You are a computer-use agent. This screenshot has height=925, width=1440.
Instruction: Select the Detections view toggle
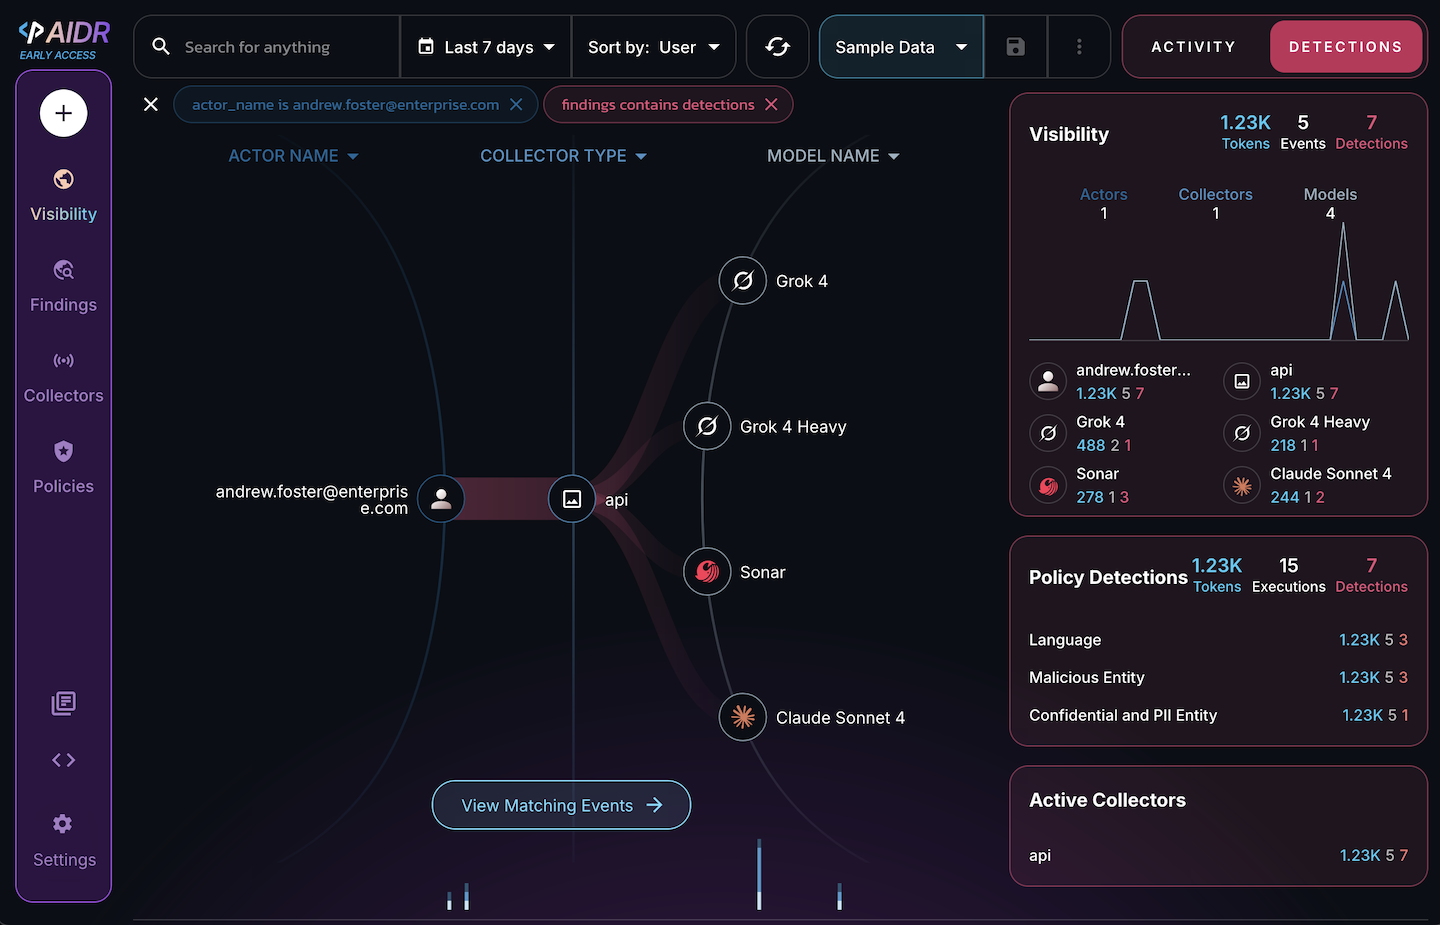coord(1345,47)
